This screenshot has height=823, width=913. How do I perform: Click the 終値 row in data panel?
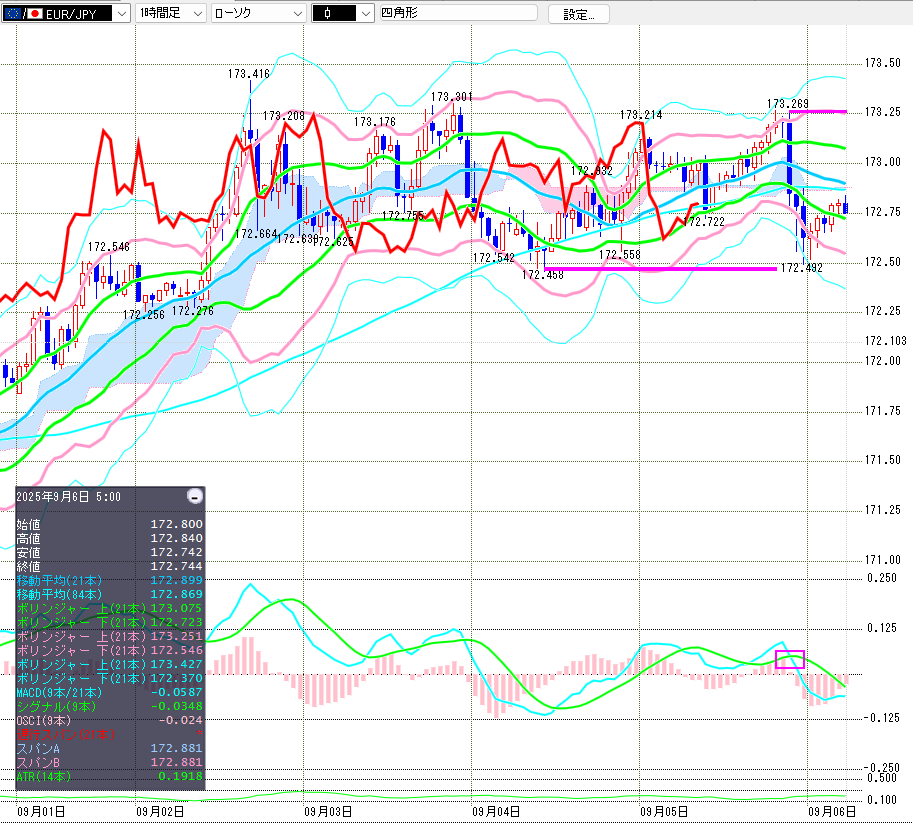coord(109,566)
